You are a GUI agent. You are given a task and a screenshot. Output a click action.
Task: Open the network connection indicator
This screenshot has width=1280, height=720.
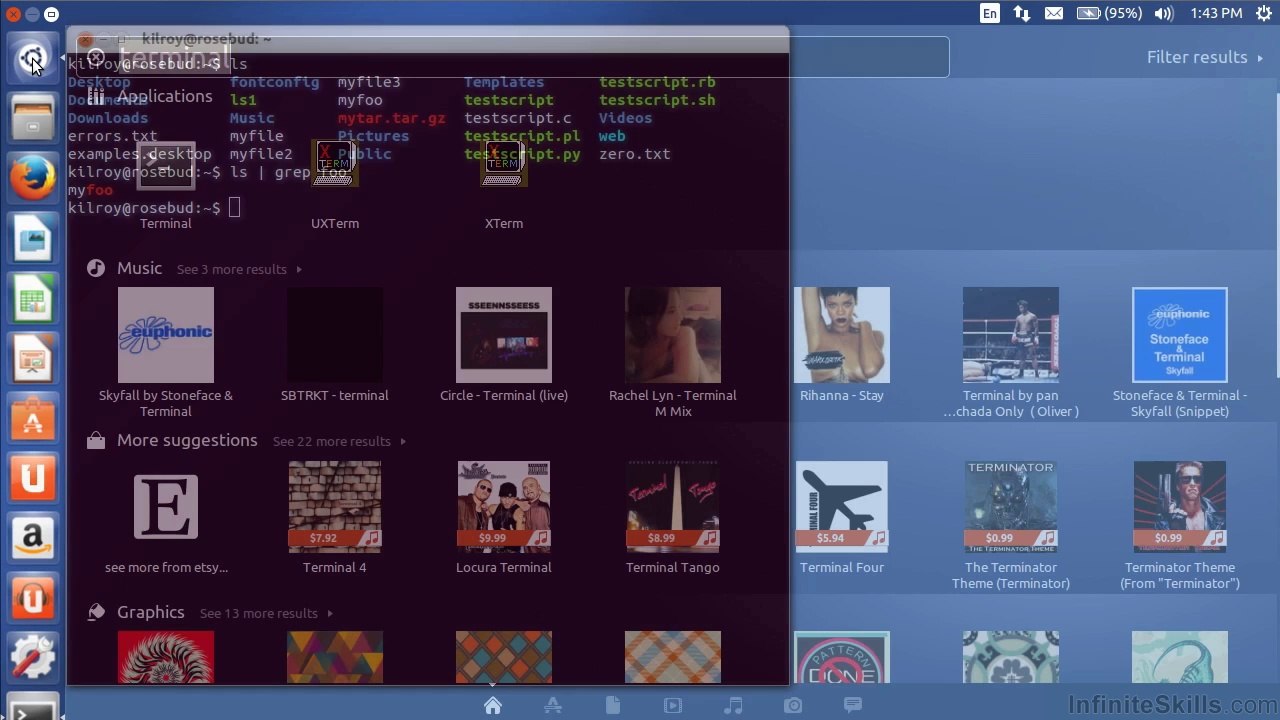pos(1021,13)
